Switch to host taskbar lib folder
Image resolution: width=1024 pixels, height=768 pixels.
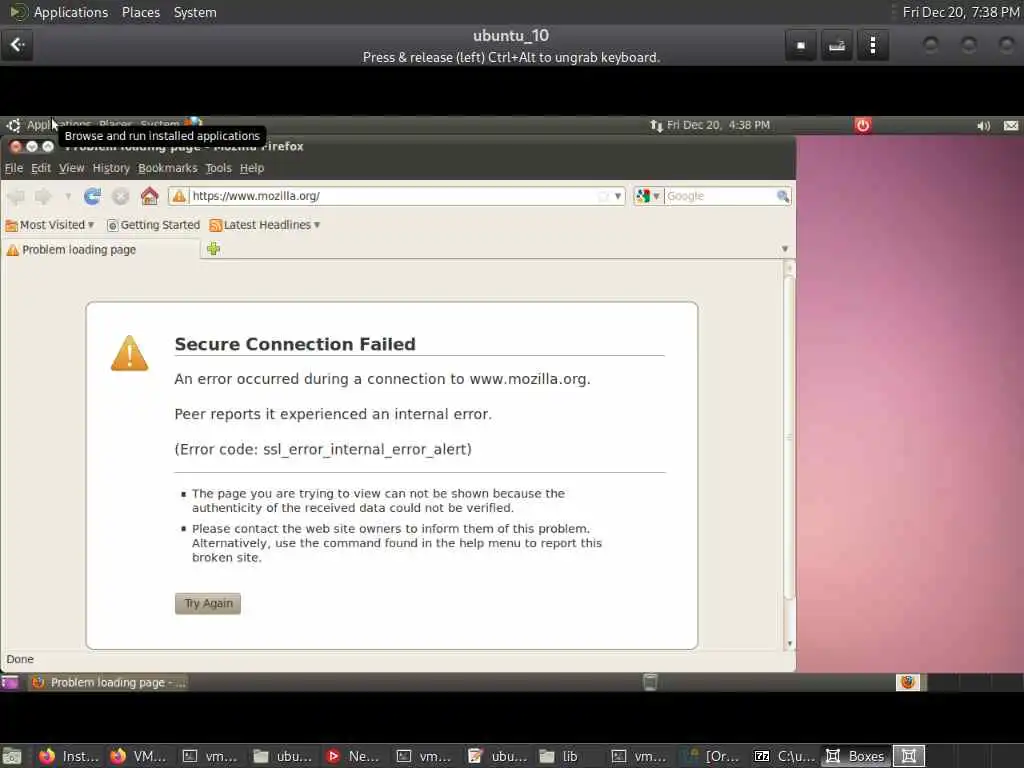pyautogui.click(x=560, y=756)
